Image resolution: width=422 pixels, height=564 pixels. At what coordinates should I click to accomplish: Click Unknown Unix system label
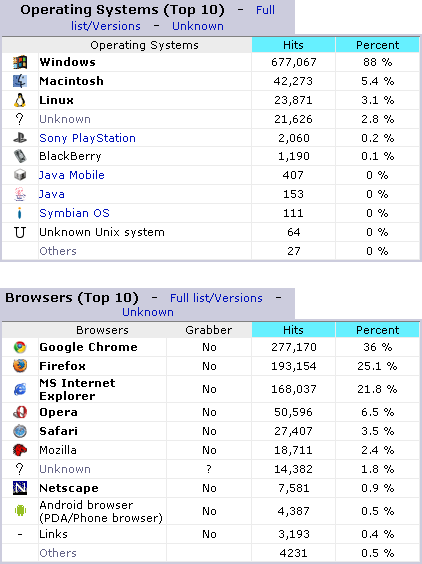[x=102, y=232]
